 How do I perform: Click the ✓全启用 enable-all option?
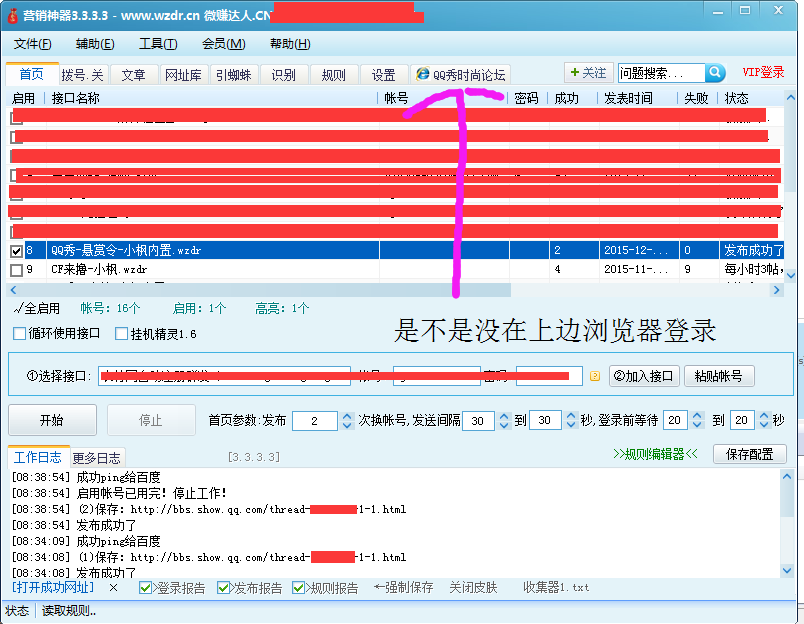38,308
